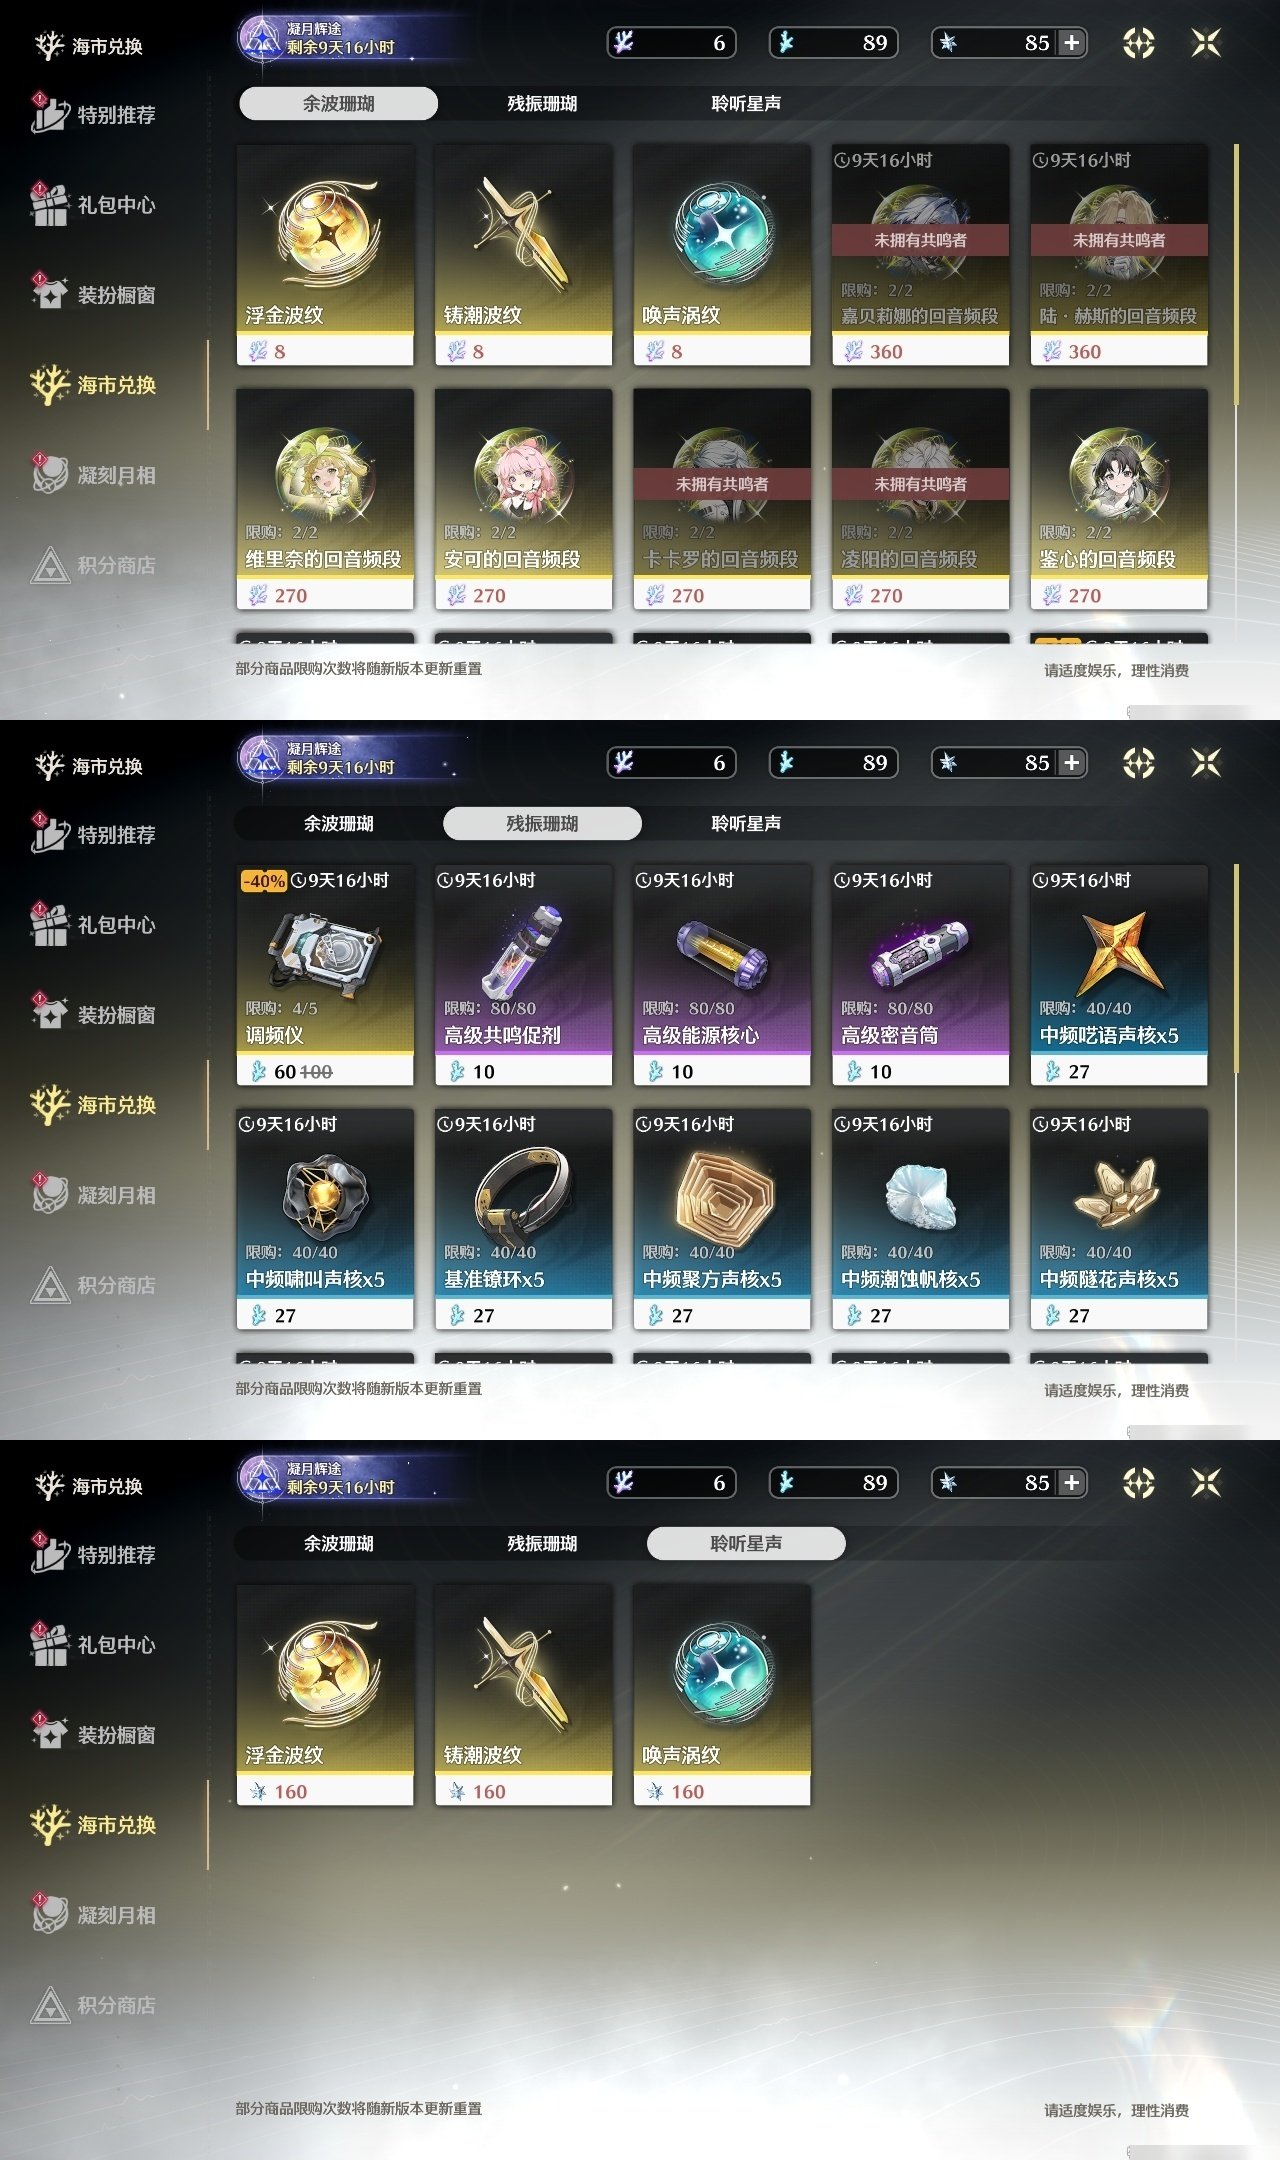Pick the 中频潮蚀帆核x5 shell item

coord(920,1219)
